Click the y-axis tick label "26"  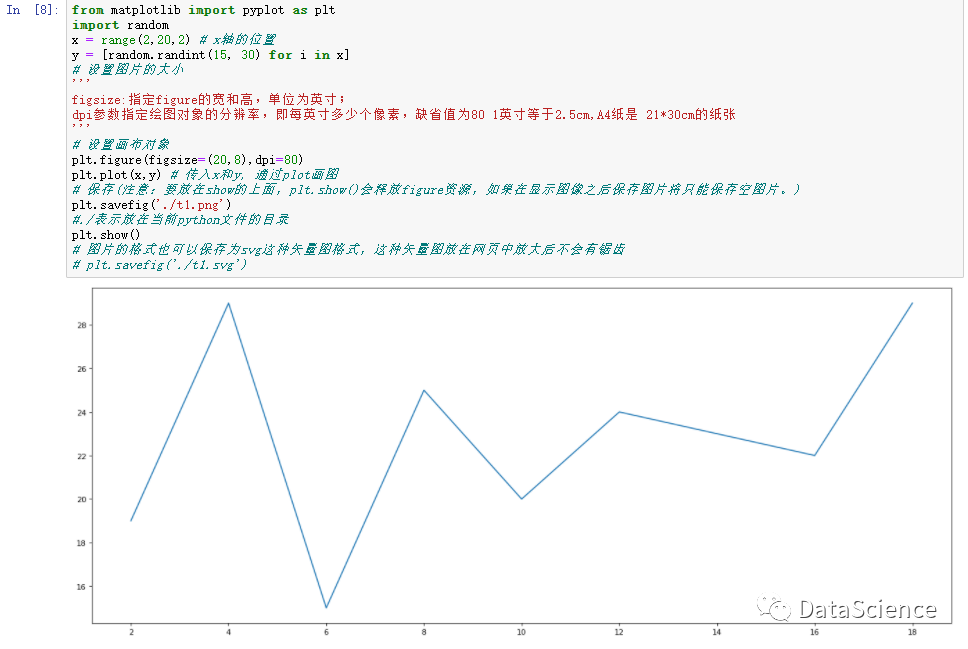click(81, 369)
